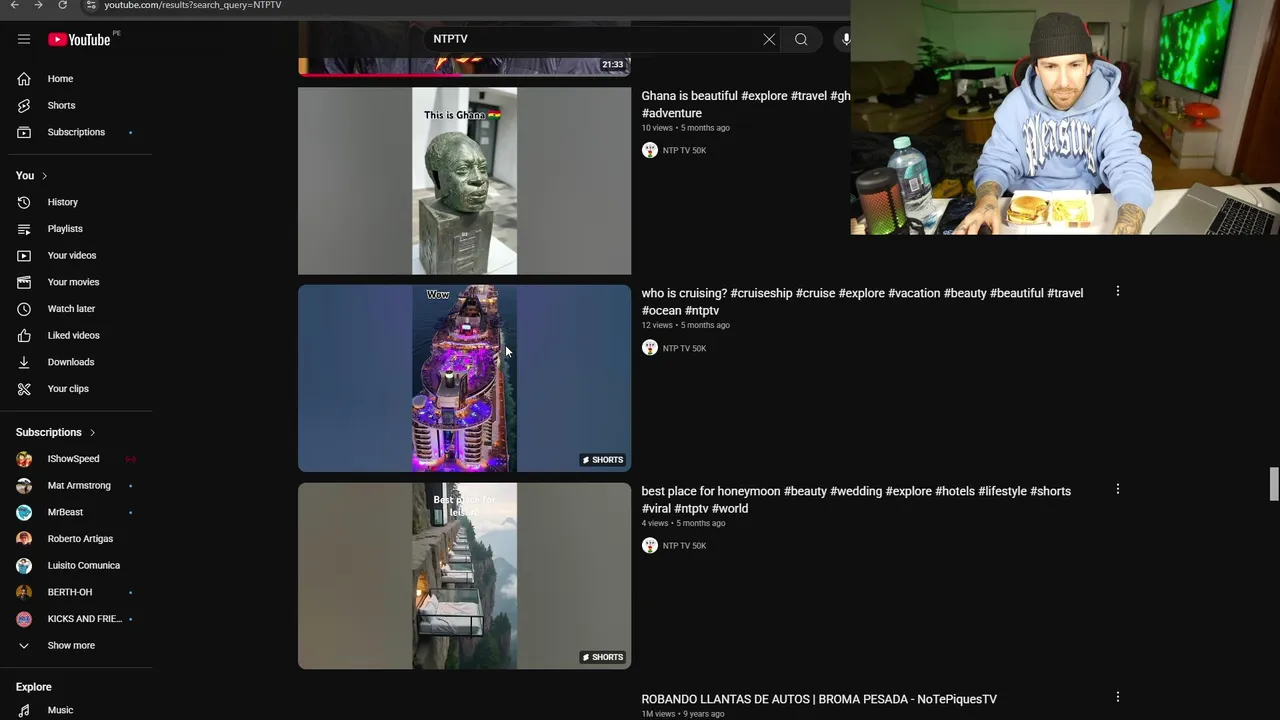Open best place for honeymoon thumbnail

click(x=464, y=576)
